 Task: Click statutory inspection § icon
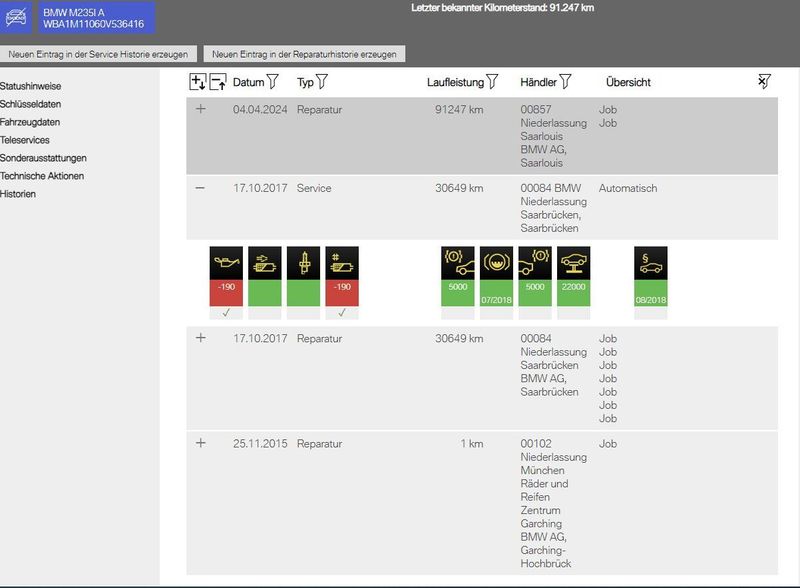pos(651,263)
